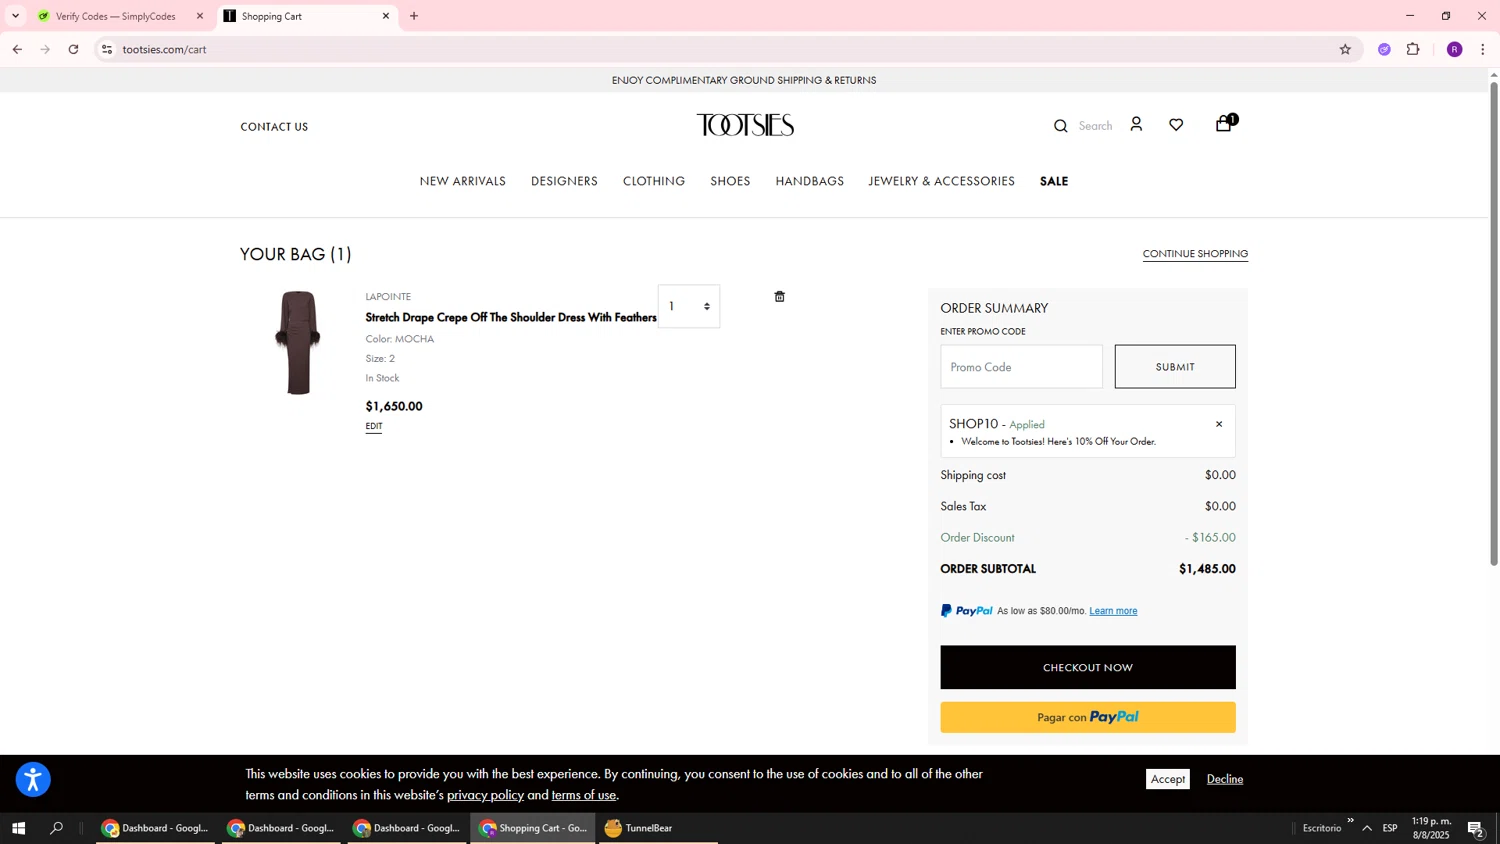Screen dimensions: 1500x844
Task: Change the item quantity selector
Action: [x=689, y=306]
